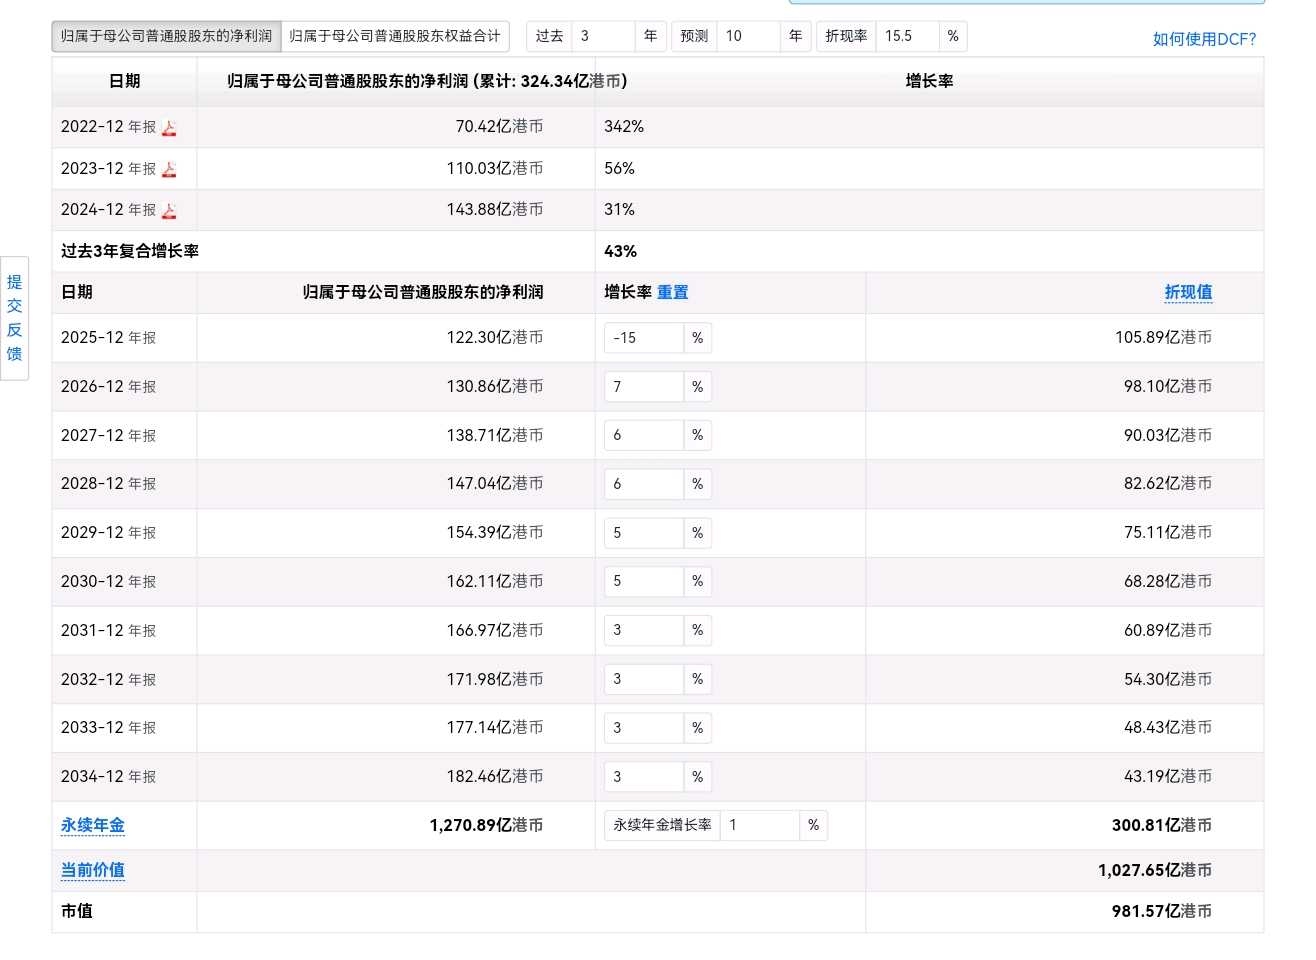Switch to the 归属于母公司普通股股东权益合计 tab

(395, 36)
